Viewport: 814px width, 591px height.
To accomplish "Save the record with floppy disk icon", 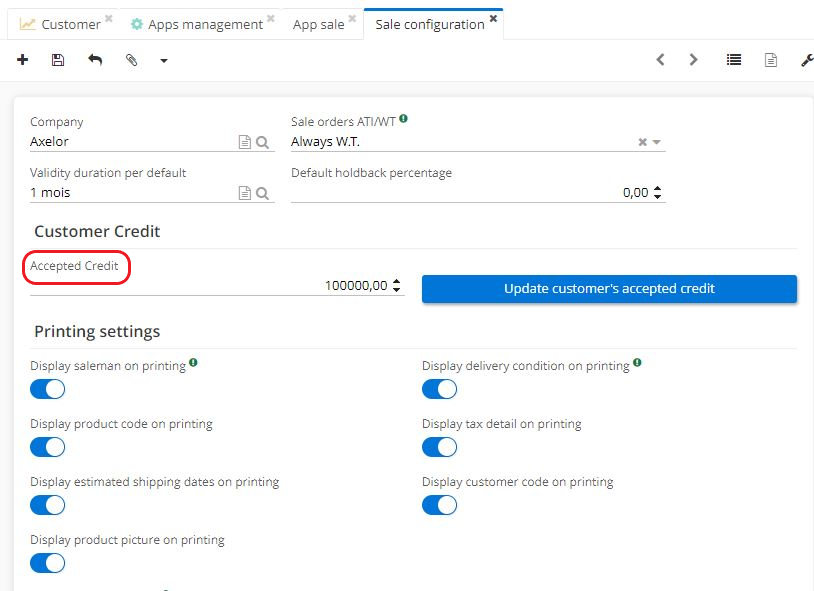I will pyautogui.click(x=58, y=60).
